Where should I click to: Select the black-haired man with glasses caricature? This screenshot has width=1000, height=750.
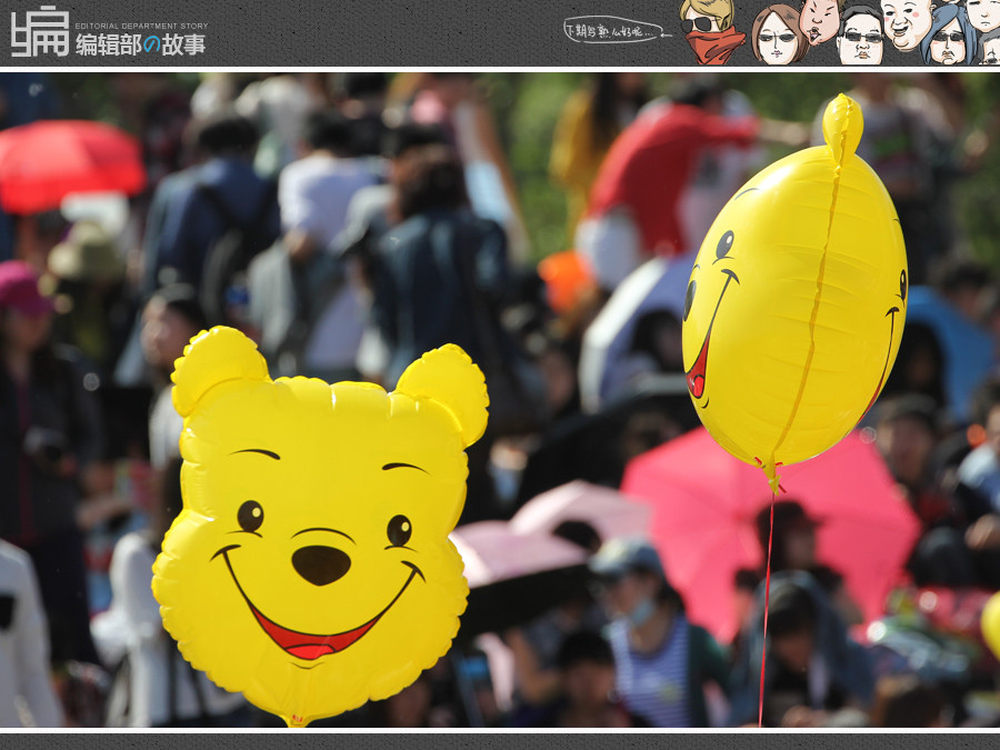pos(860,36)
